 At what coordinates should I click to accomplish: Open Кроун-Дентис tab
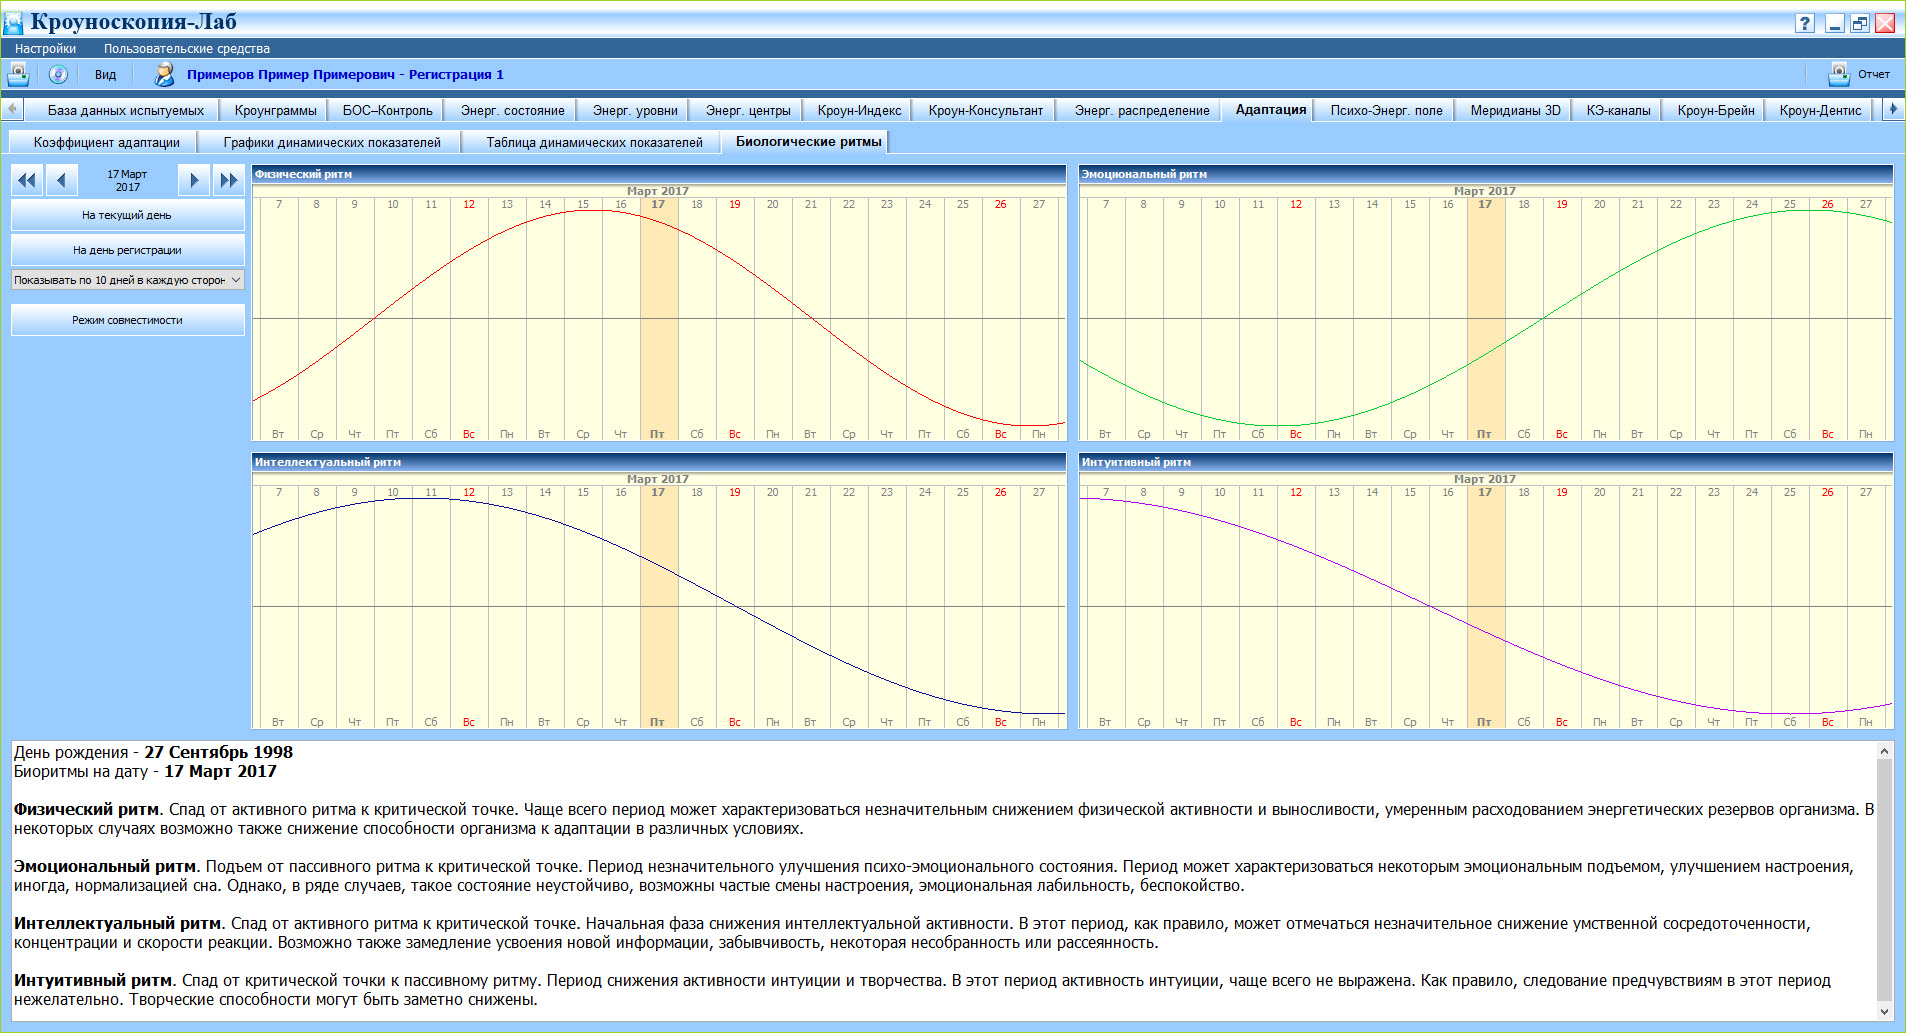point(1820,110)
